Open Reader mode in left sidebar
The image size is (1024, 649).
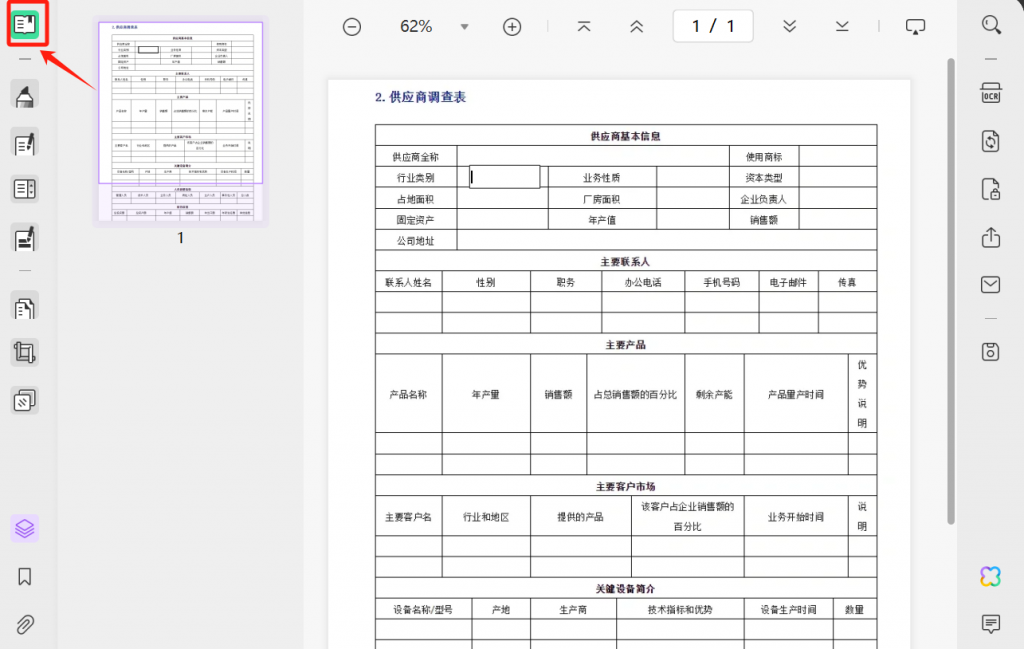tap(25, 25)
